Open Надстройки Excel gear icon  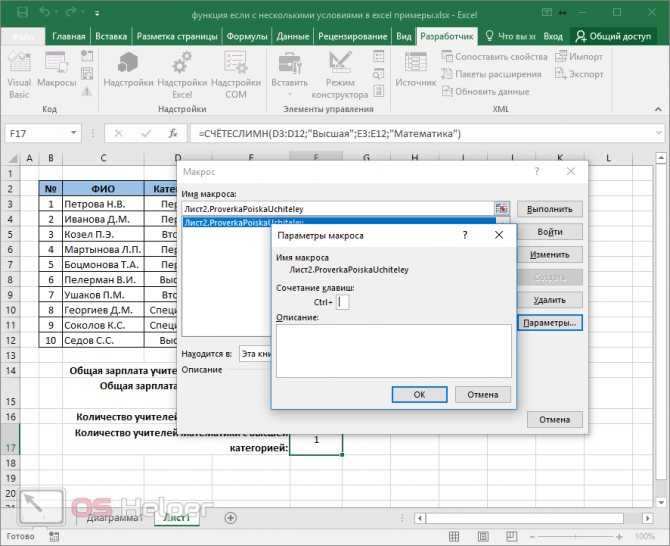coord(182,75)
